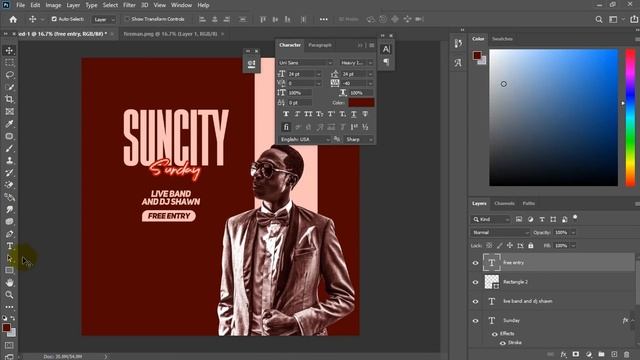Switch to the Swatches tab
The width and height of the screenshot is (640, 360).
pos(502,39)
